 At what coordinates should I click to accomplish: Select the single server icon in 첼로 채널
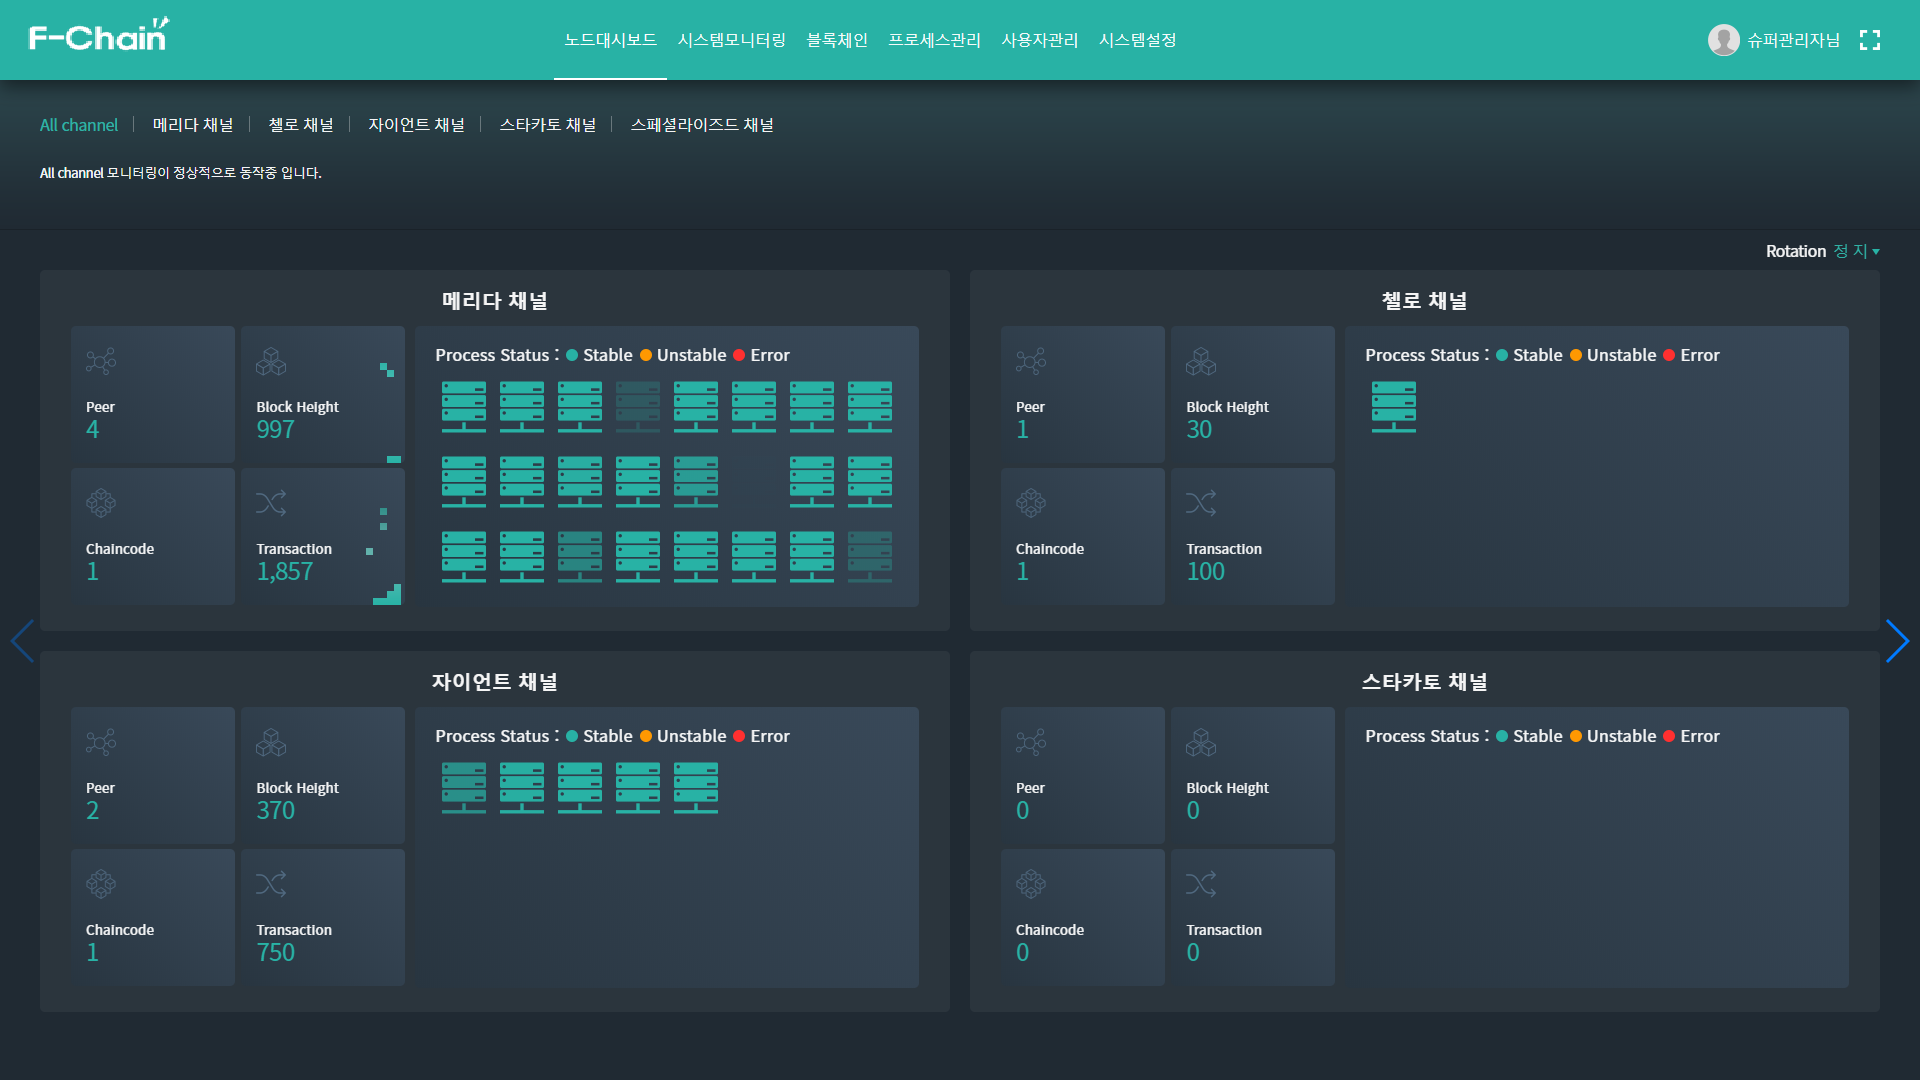pos(1394,407)
